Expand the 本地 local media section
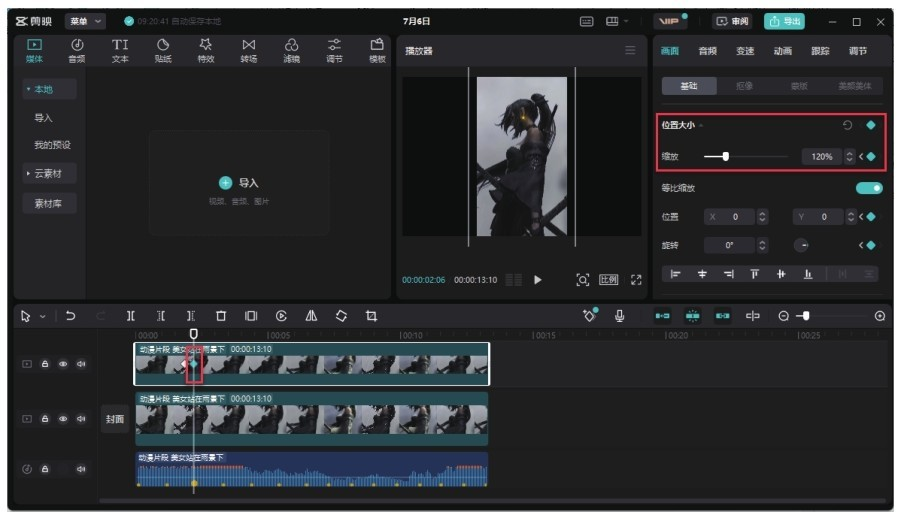The image size is (901, 518). 49,89
